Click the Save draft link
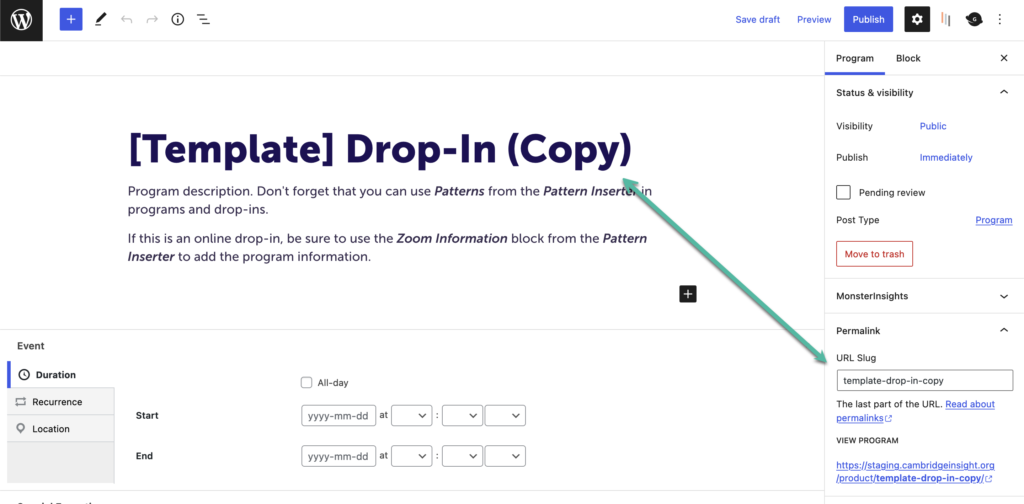The width and height of the screenshot is (1024, 504). [757, 19]
